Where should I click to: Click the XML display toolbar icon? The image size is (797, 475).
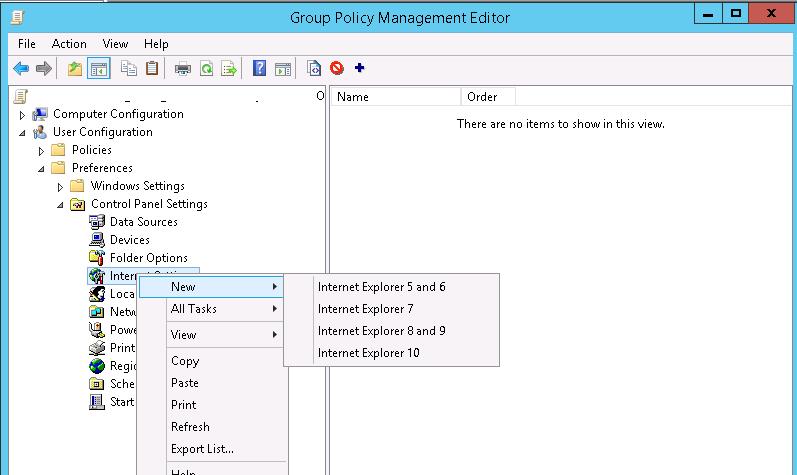314,68
